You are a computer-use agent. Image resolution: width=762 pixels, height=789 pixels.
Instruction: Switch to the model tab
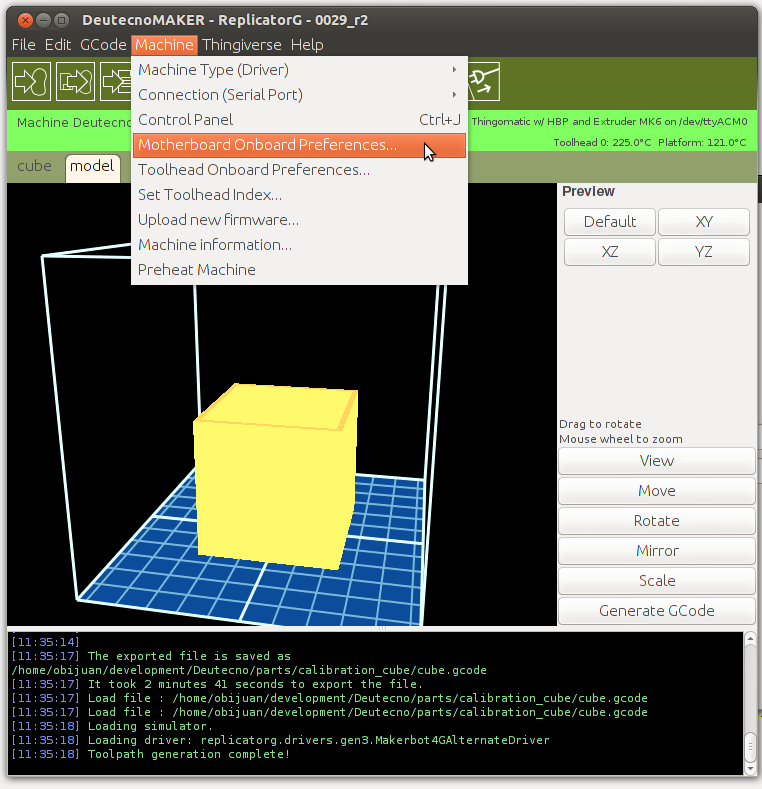pyautogui.click(x=92, y=167)
